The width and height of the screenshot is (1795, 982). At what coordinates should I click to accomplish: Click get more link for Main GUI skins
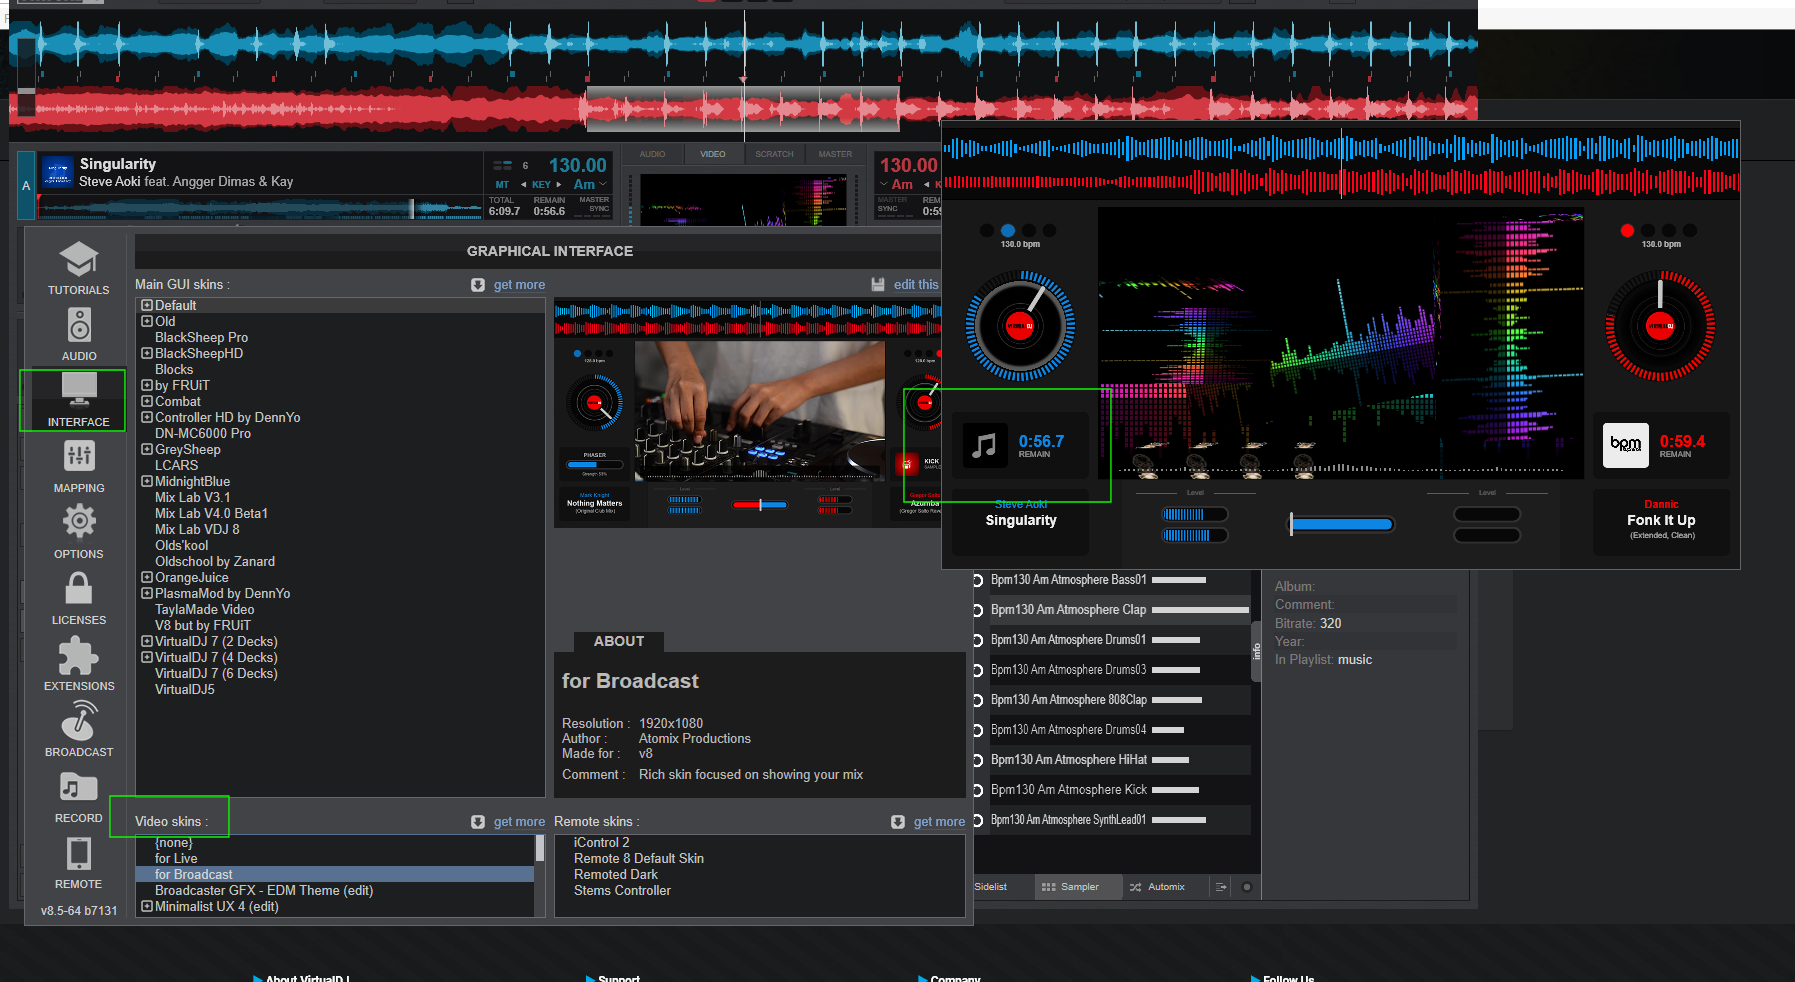(519, 285)
